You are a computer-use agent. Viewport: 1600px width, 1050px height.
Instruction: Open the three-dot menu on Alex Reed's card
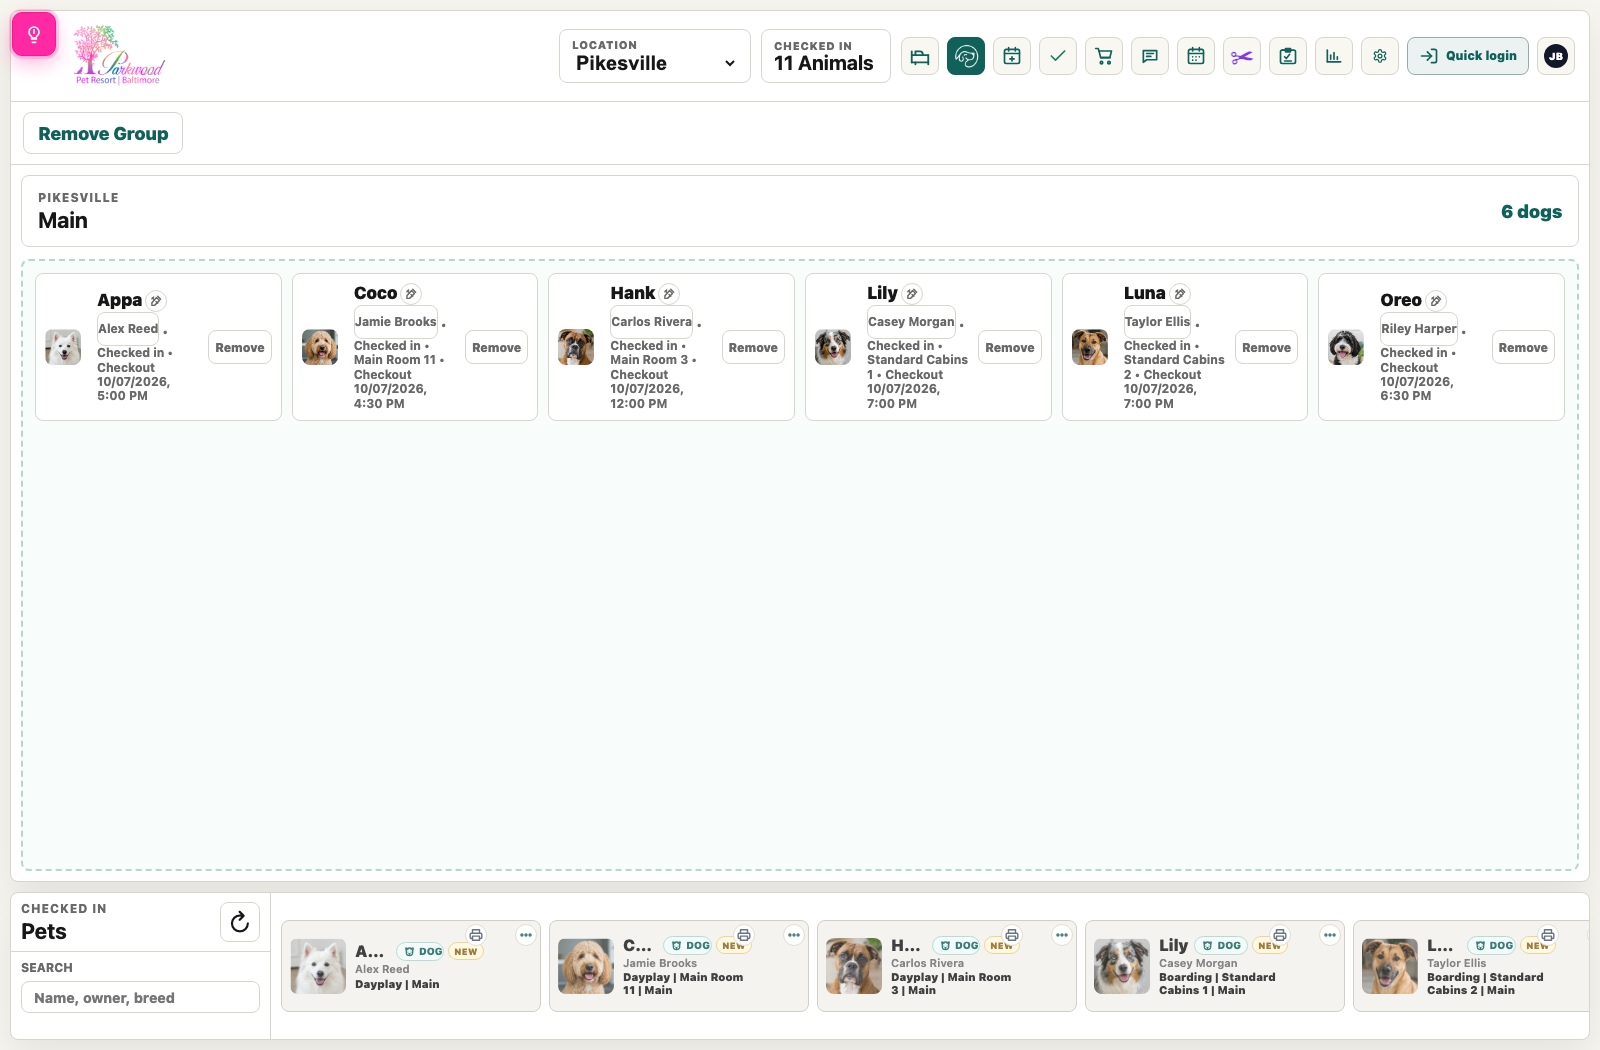(x=526, y=935)
